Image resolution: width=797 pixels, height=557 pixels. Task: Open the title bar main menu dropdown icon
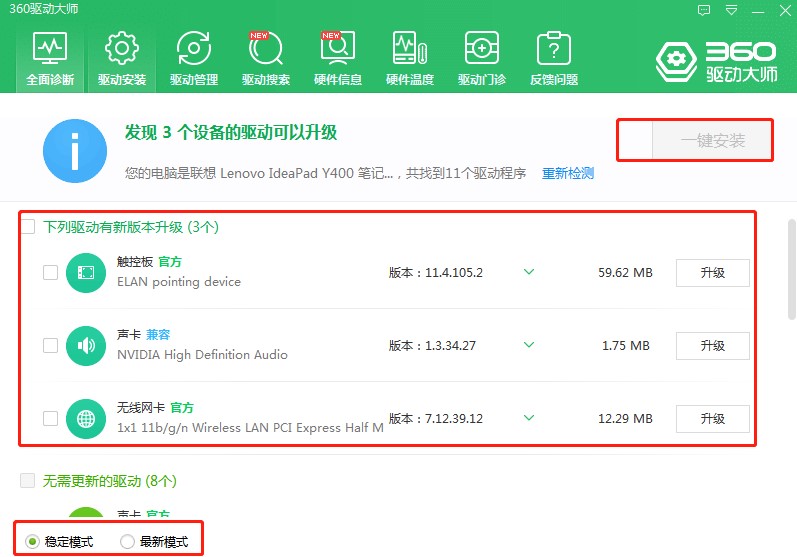(x=731, y=10)
